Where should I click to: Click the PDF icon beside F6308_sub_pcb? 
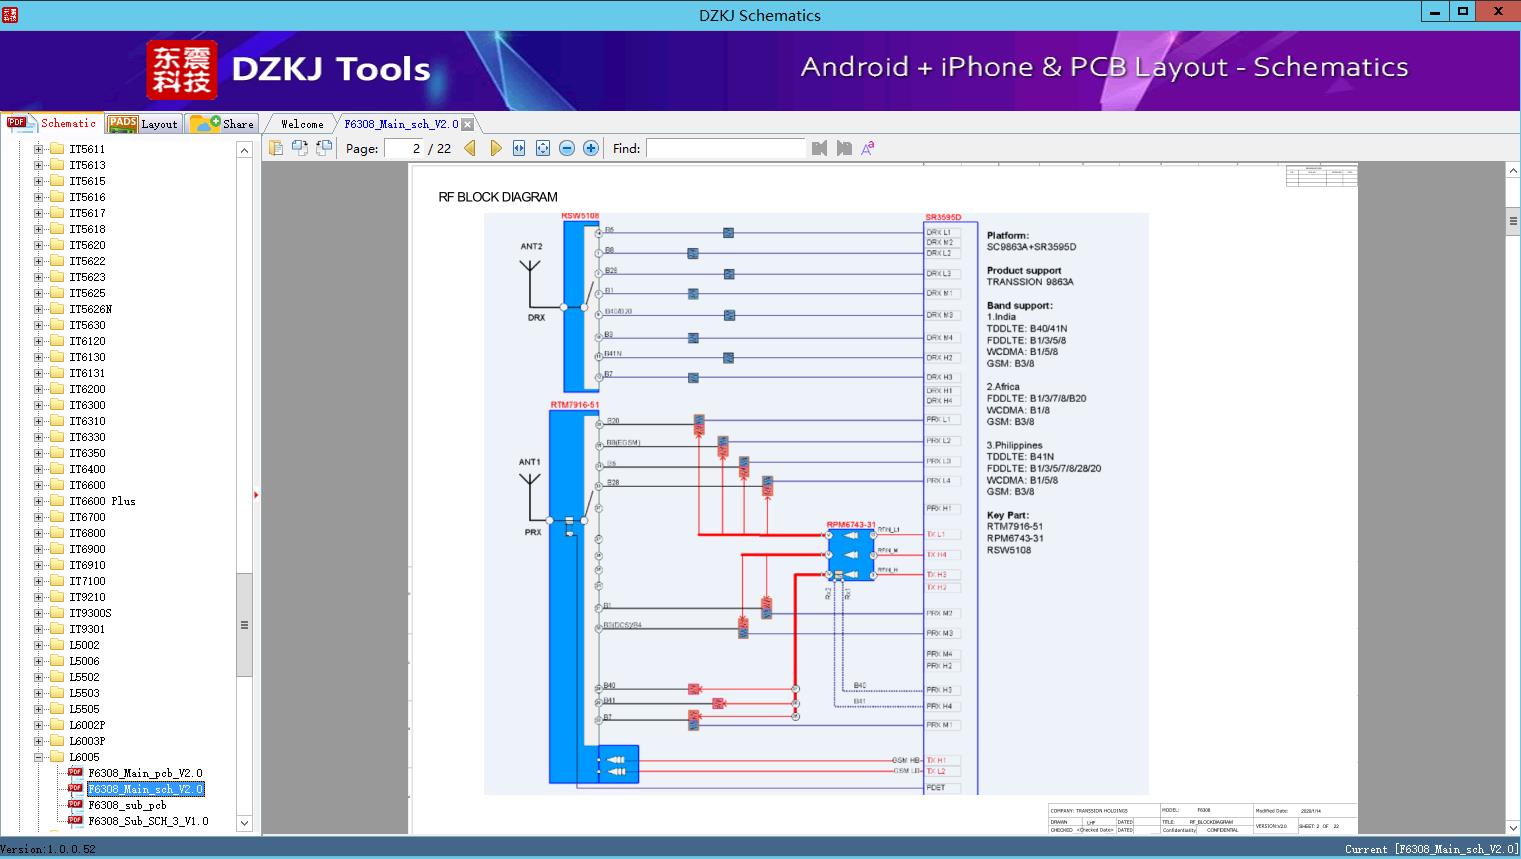point(75,805)
